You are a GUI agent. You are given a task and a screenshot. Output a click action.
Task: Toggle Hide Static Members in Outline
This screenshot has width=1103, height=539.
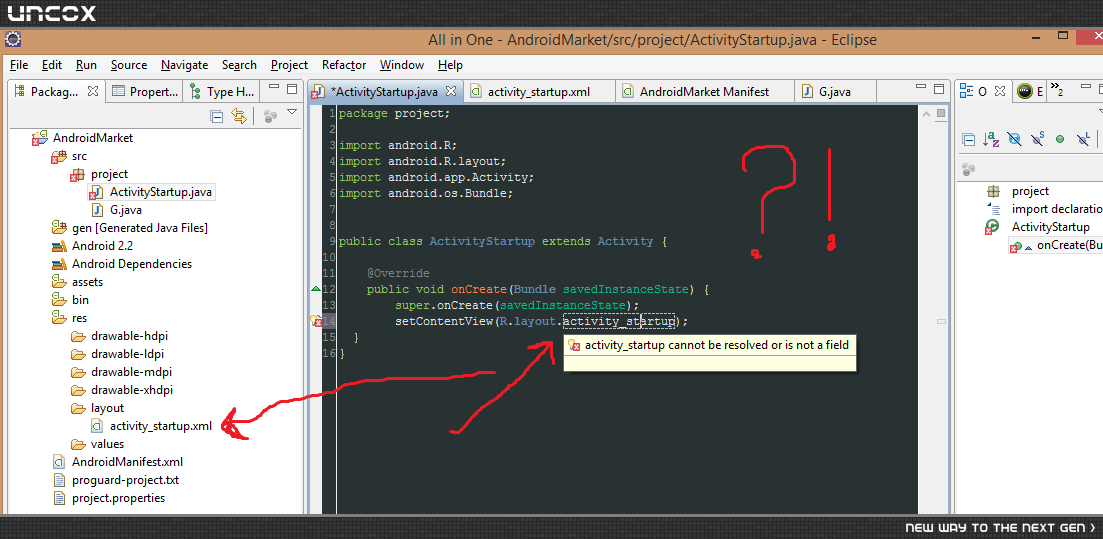(x=1037, y=139)
